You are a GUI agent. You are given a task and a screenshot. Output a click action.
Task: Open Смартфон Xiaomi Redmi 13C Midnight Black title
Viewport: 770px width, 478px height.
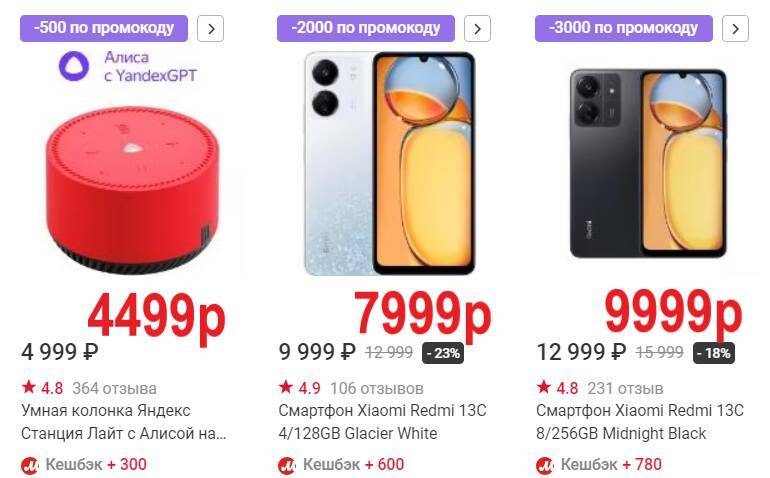(640, 422)
